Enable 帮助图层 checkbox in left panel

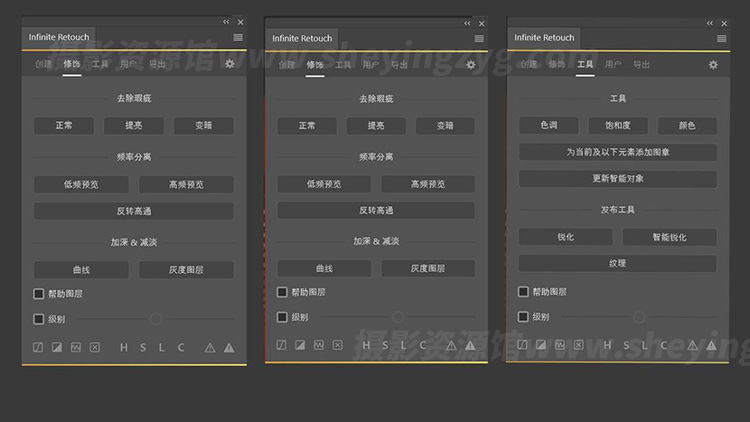click(39, 294)
